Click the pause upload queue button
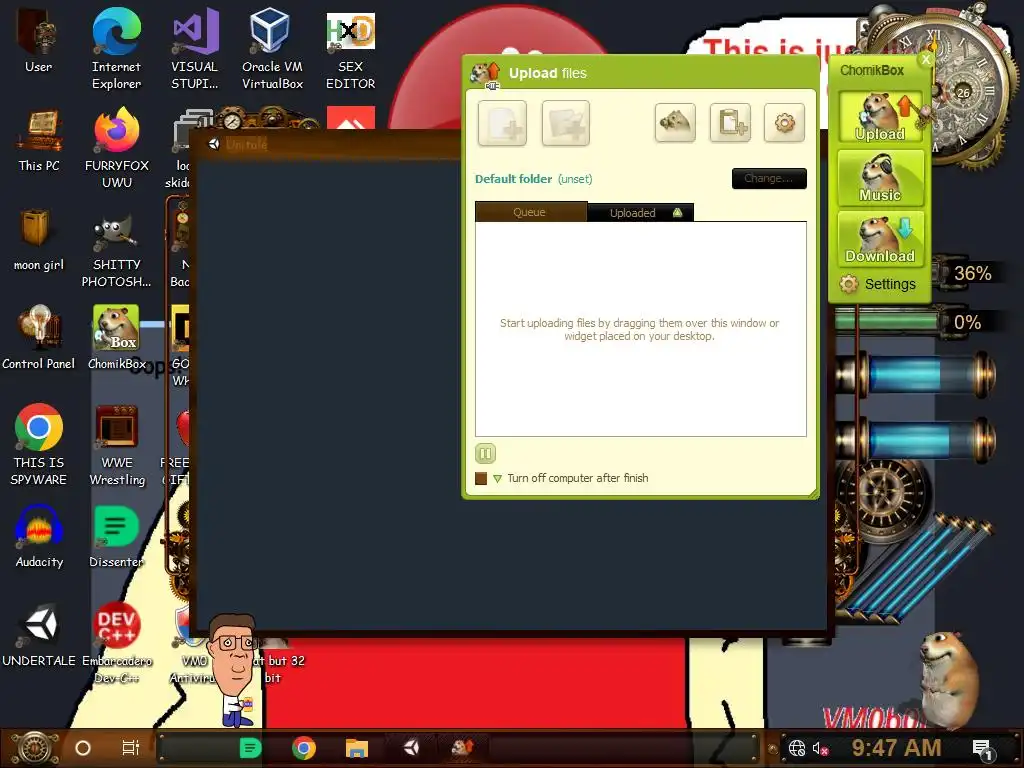The image size is (1024, 768). tap(485, 453)
